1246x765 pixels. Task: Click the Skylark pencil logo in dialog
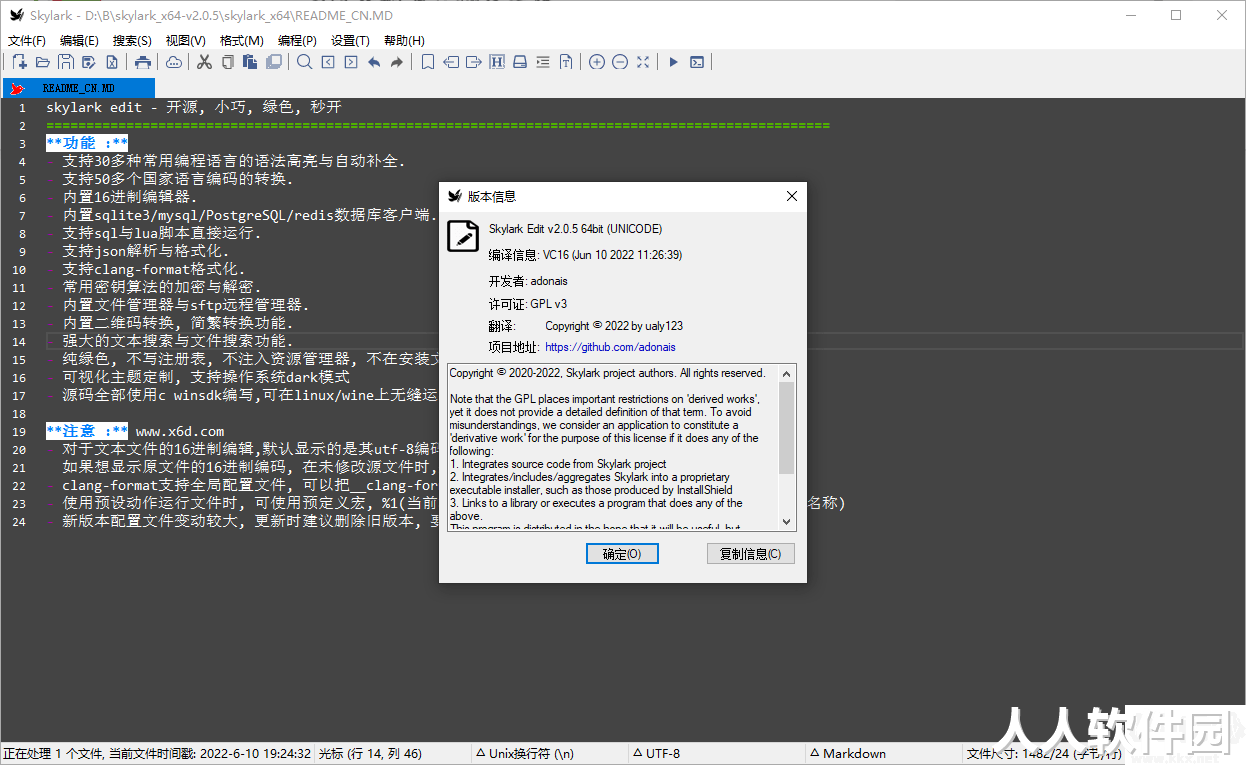pyautogui.click(x=463, y=235)
